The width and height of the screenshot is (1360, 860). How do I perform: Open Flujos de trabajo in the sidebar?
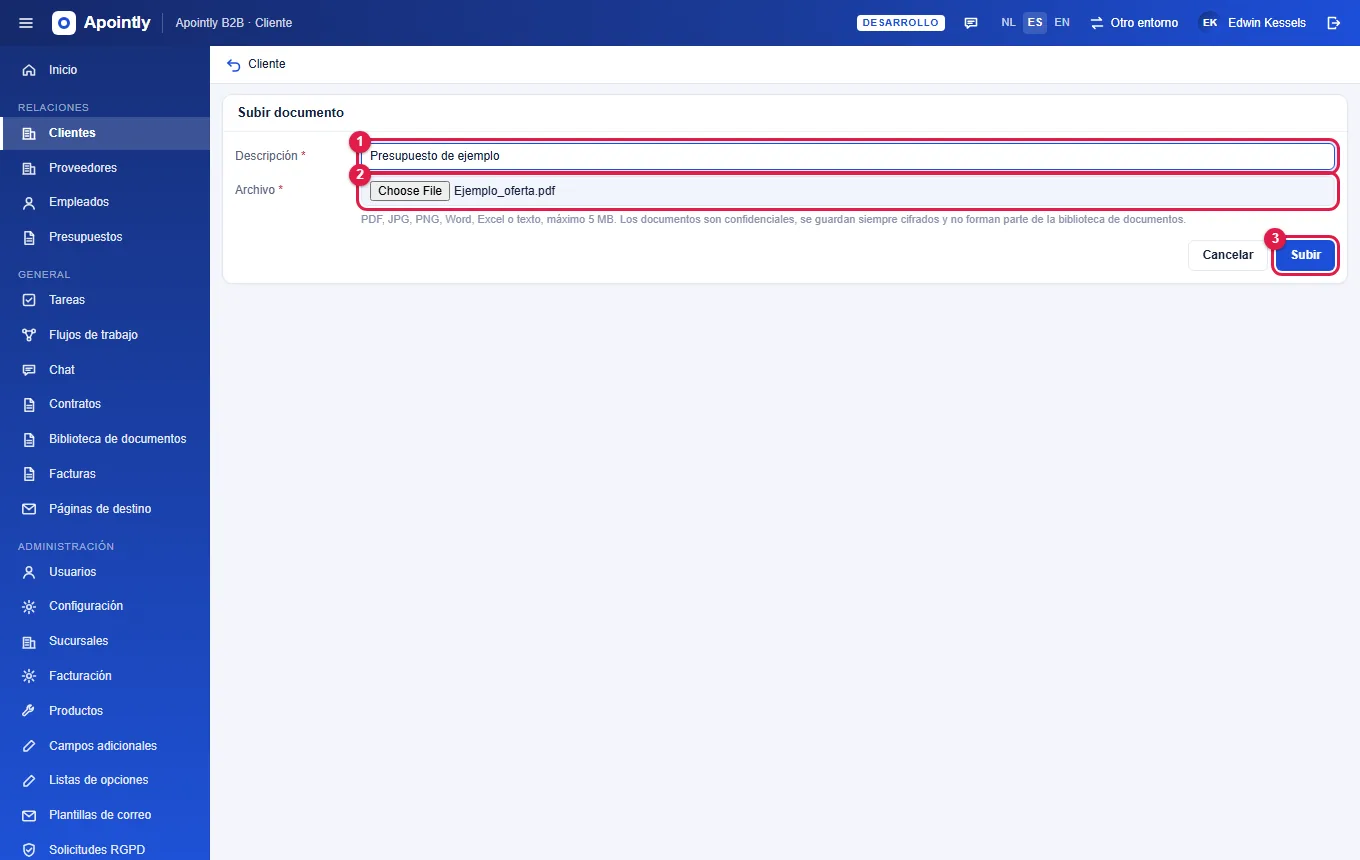pyautogui.click(x=105, y=335)
